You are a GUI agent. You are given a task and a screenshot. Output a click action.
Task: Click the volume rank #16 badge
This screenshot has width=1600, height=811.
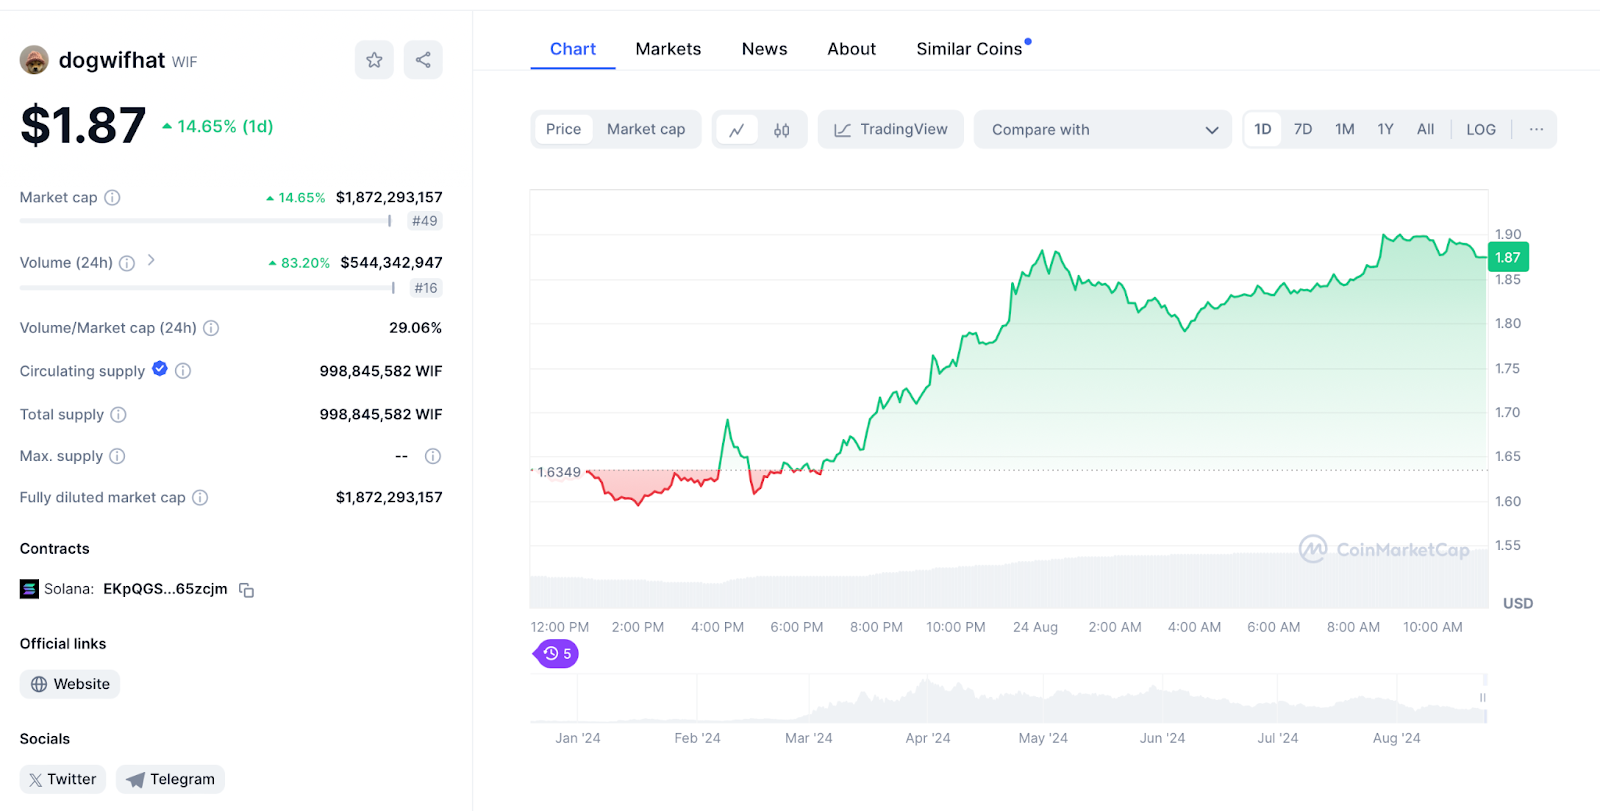[x=426, y=288]
